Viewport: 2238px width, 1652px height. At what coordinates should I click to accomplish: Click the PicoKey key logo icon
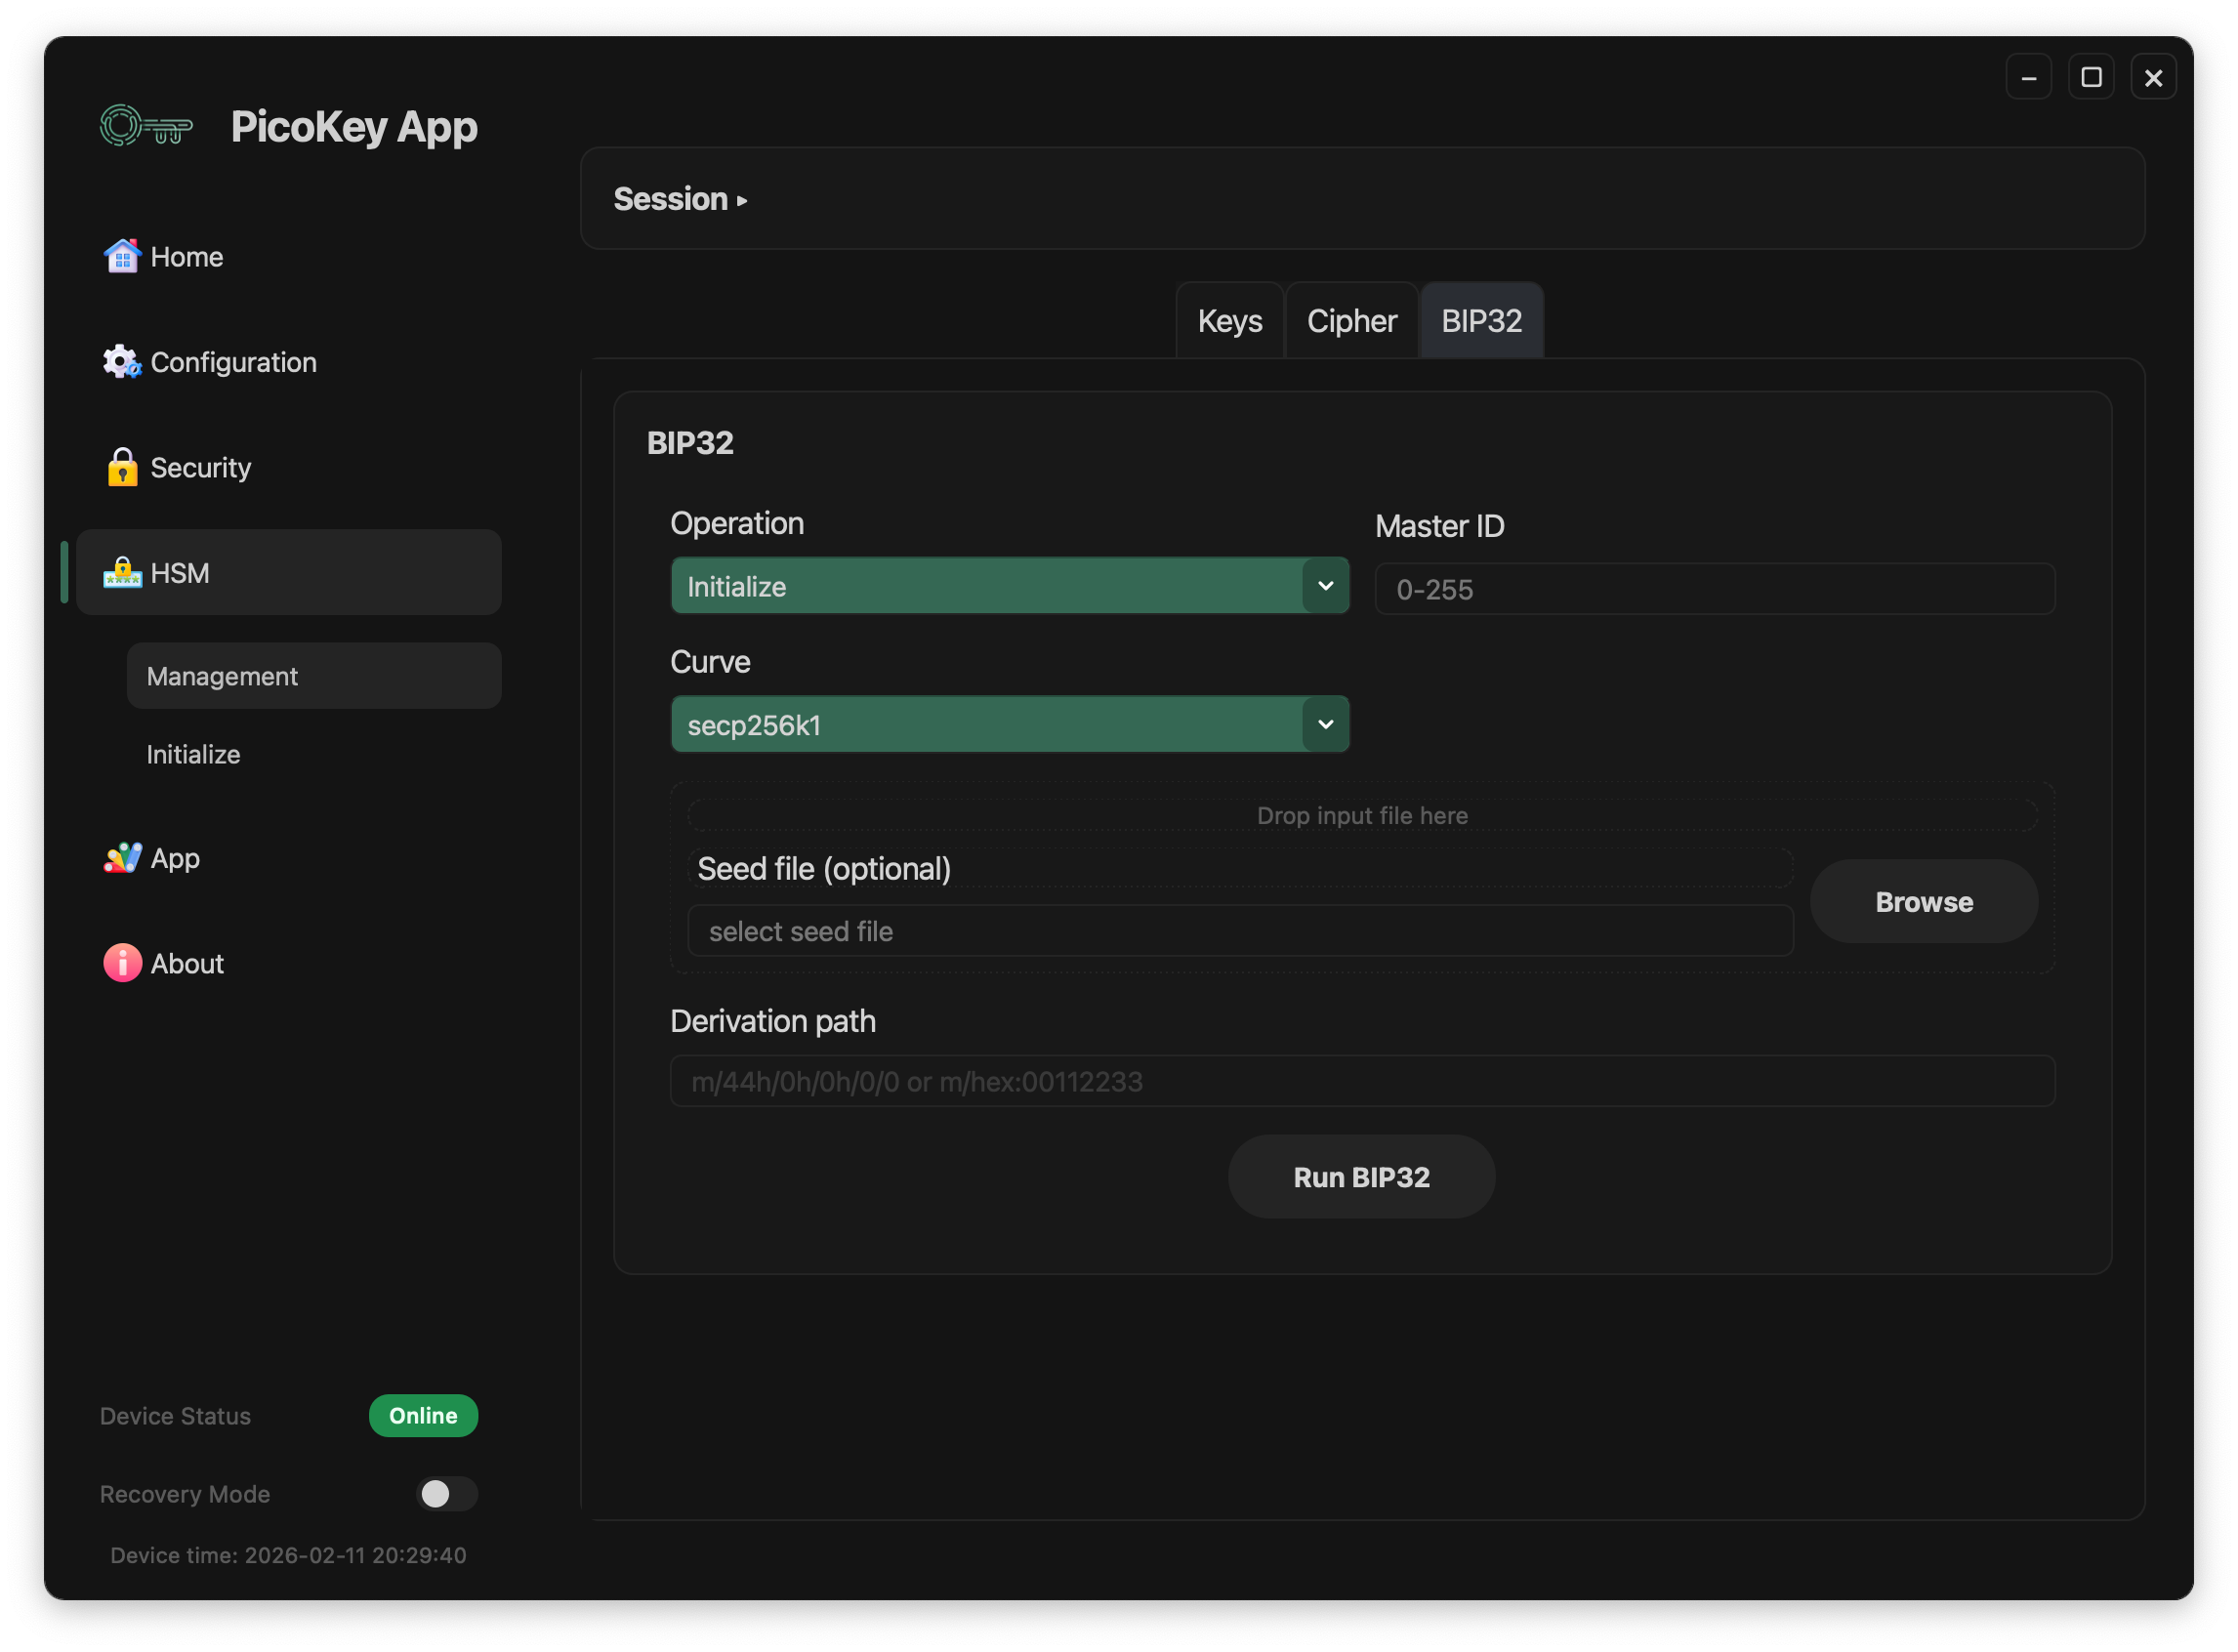(x=146, y=127)
